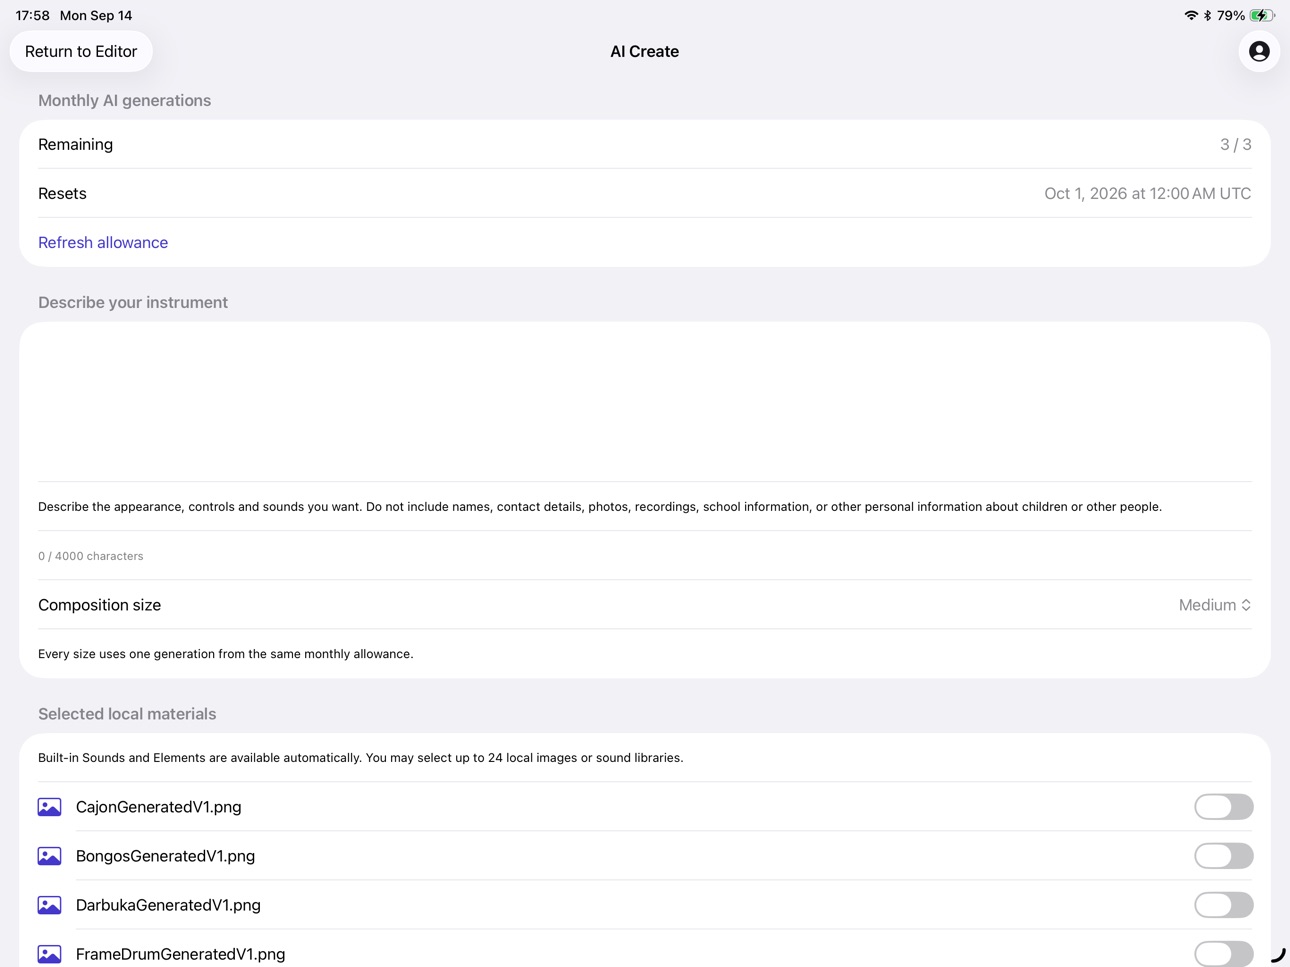
Task: Click the image icon beside BongosGeneratedV1.png
Action: 49,856
